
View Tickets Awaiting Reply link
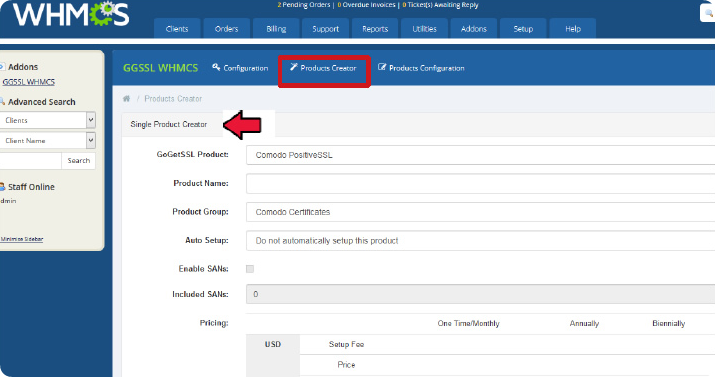(x=440, y=5)
